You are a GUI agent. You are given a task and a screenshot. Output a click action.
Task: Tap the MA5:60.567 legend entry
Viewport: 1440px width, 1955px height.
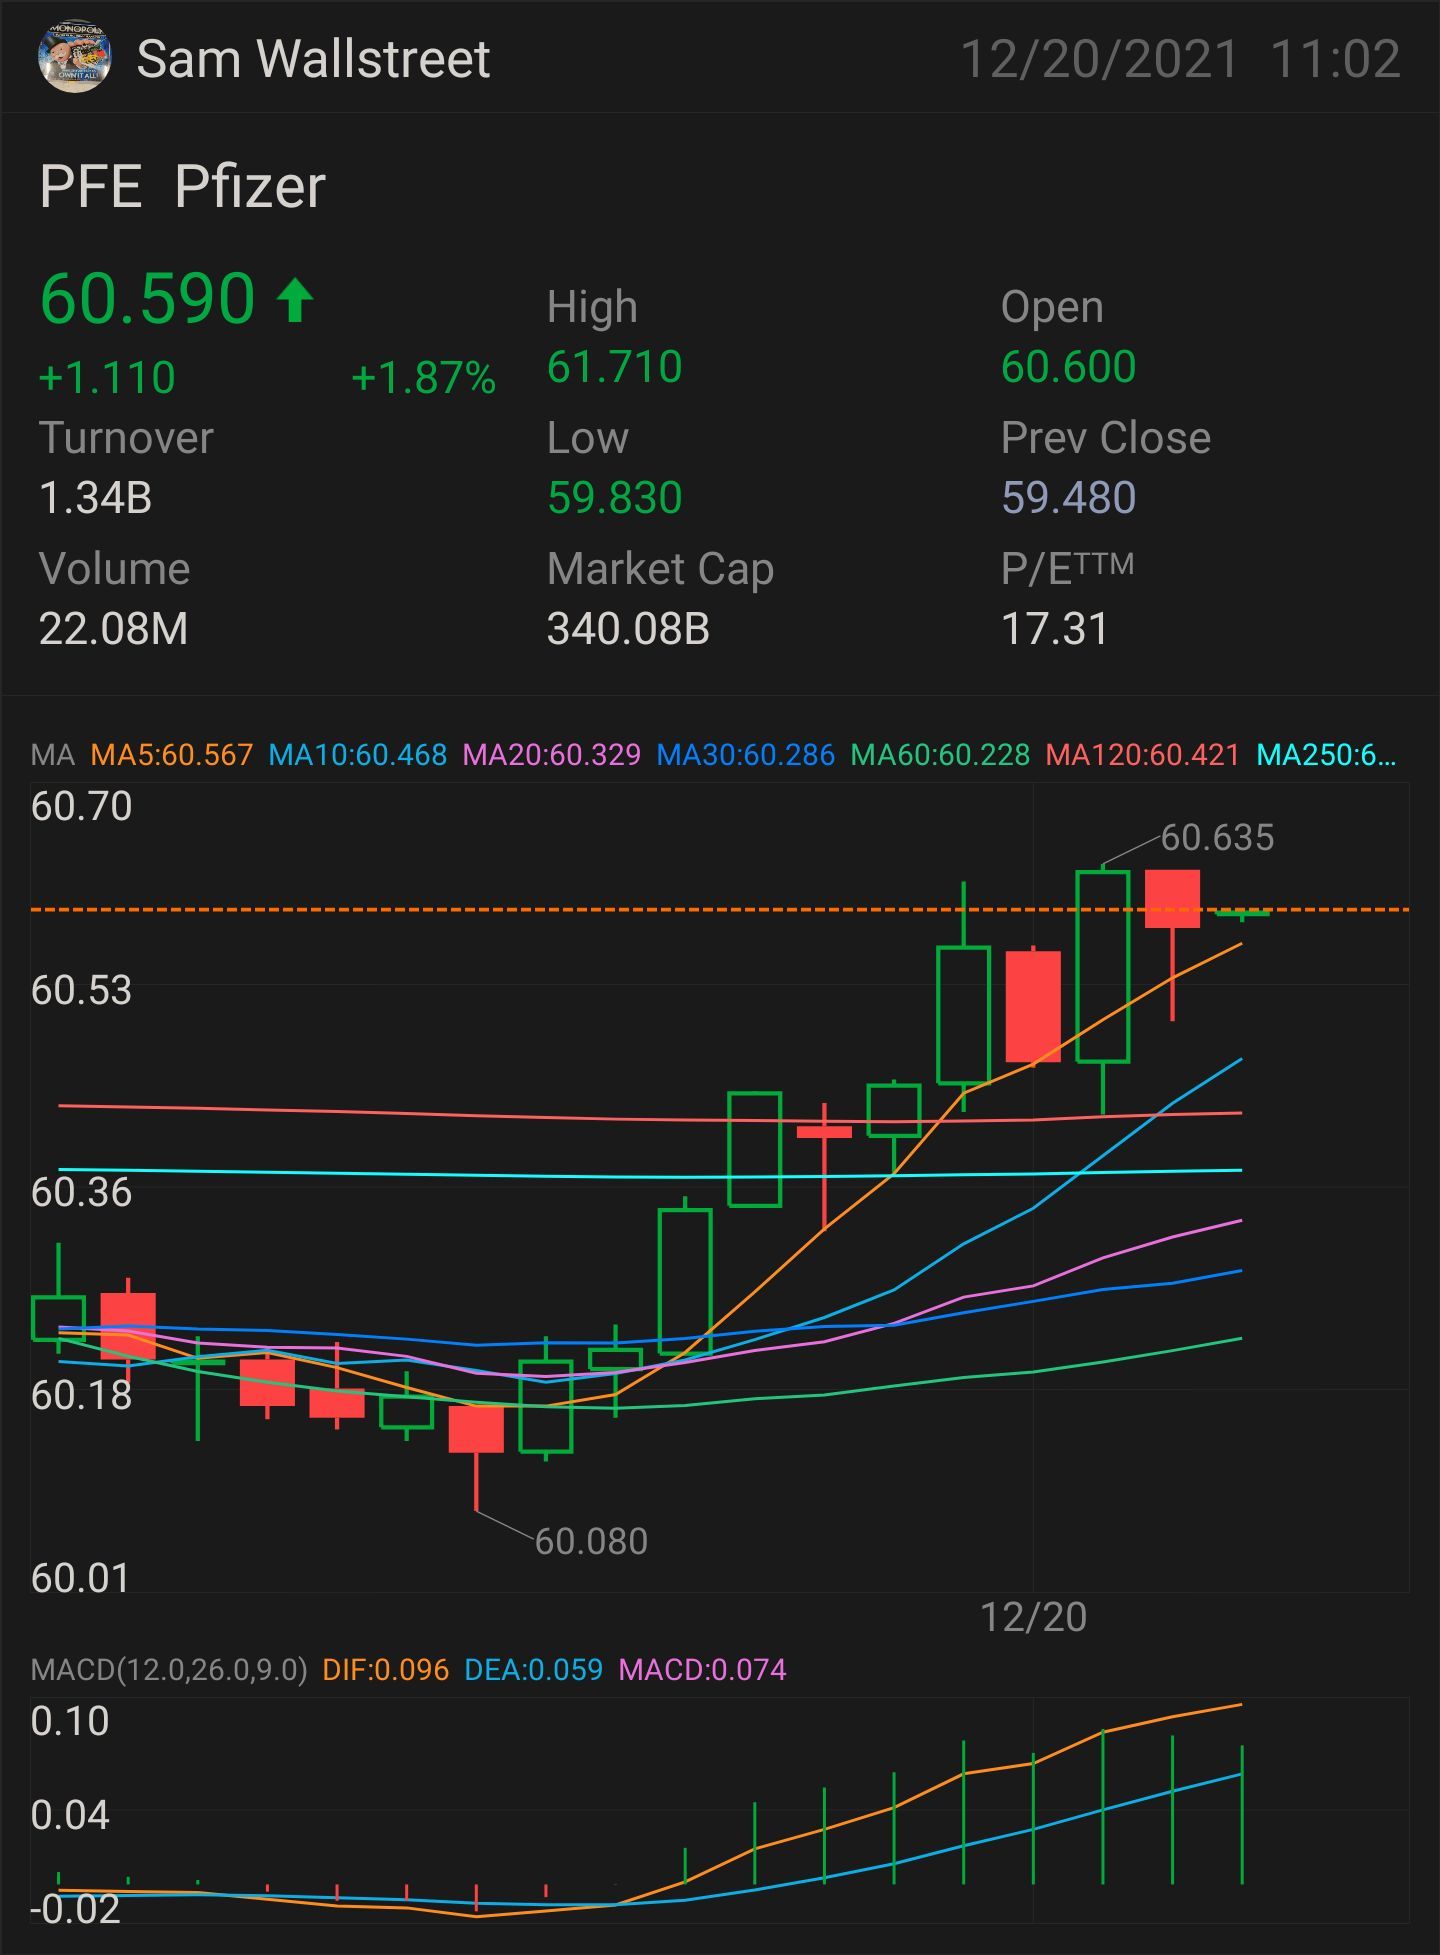click(172, 755)
